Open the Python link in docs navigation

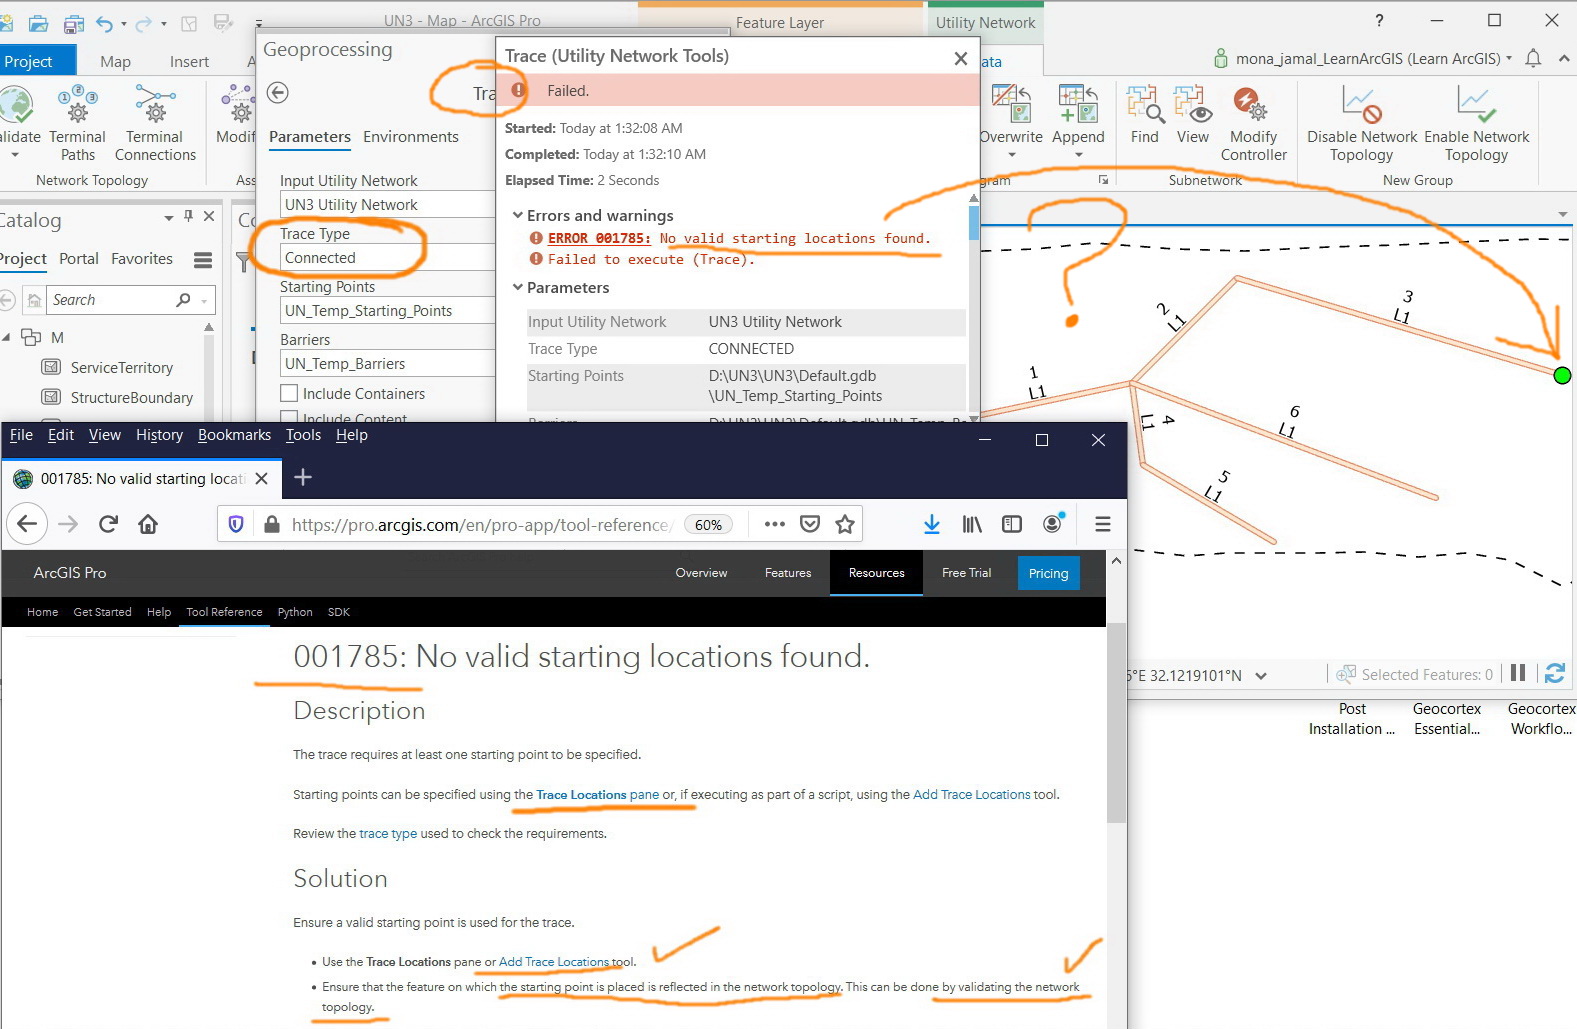coord(295,612)
